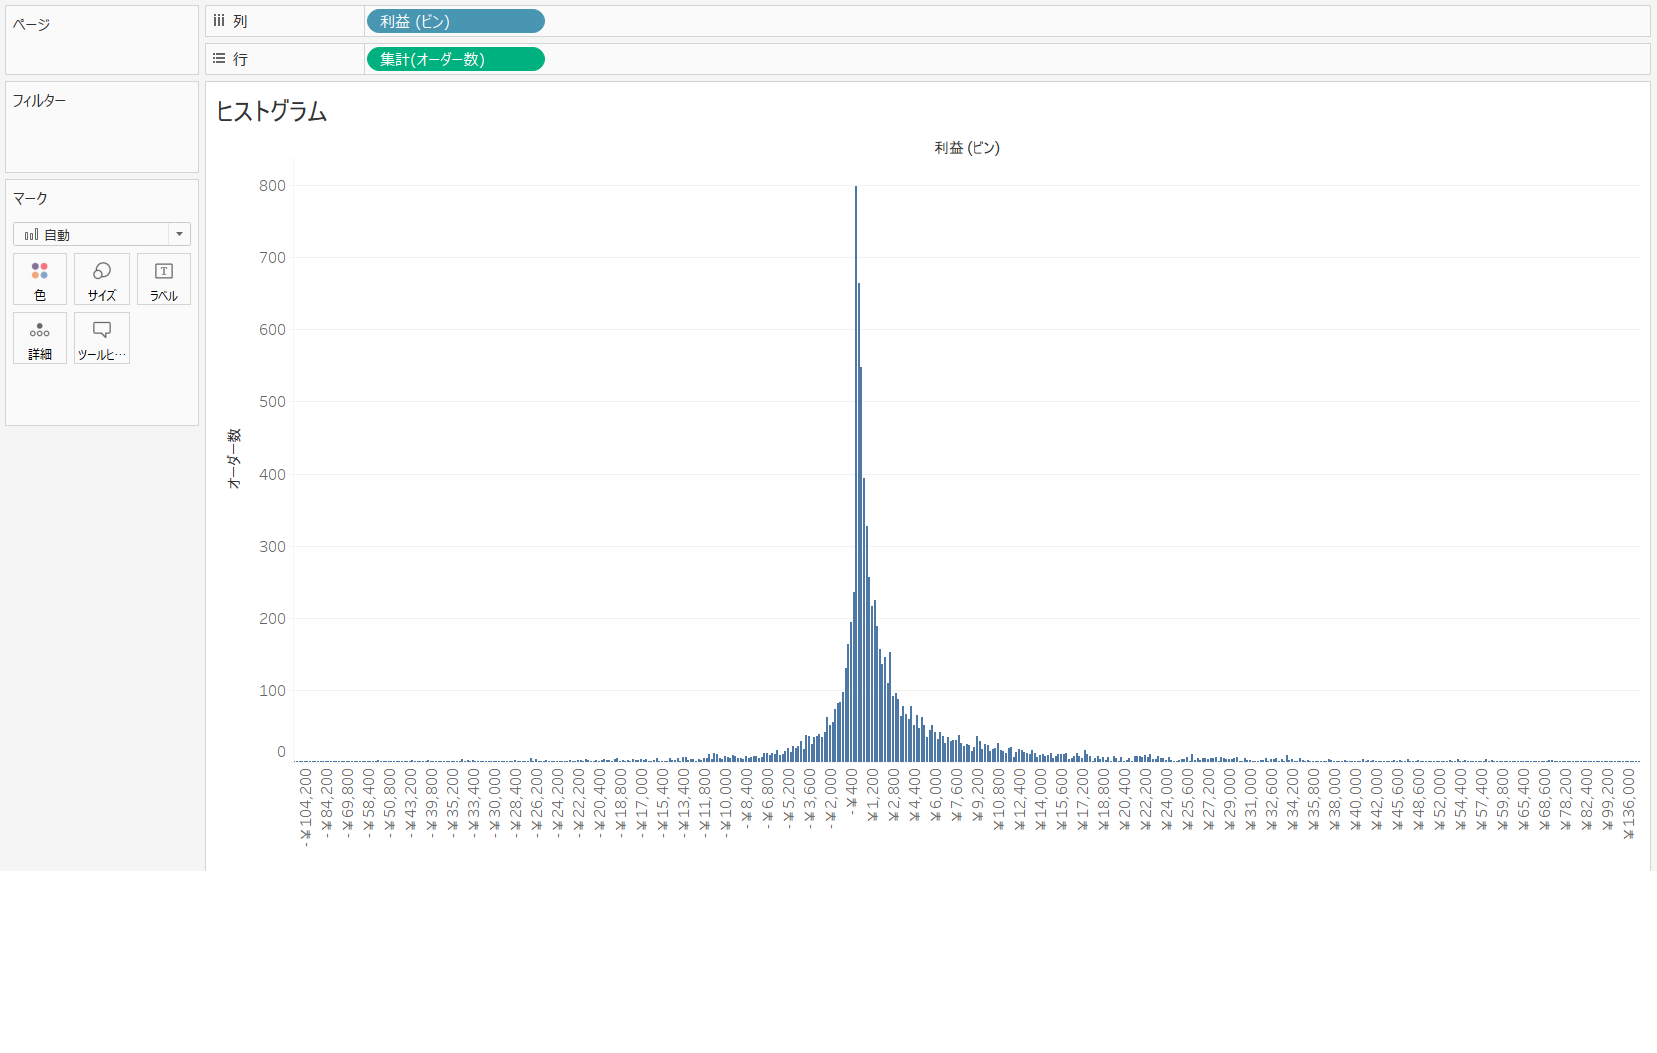Click the 800 tick on the y-axis
Screen dimensions: 1657x1053
click(272, 186)
